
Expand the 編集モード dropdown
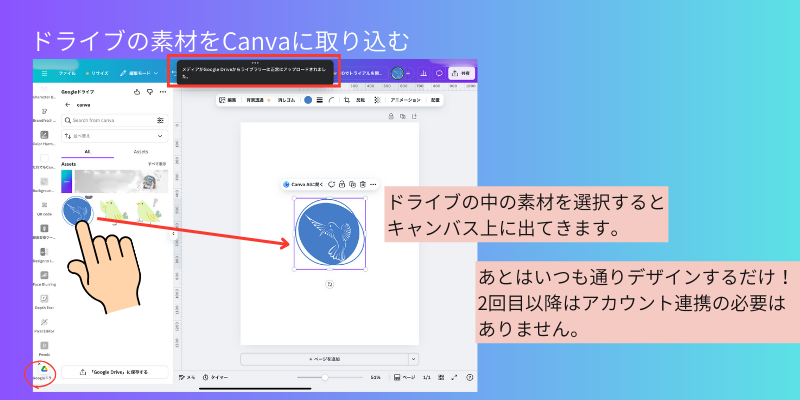139,73
